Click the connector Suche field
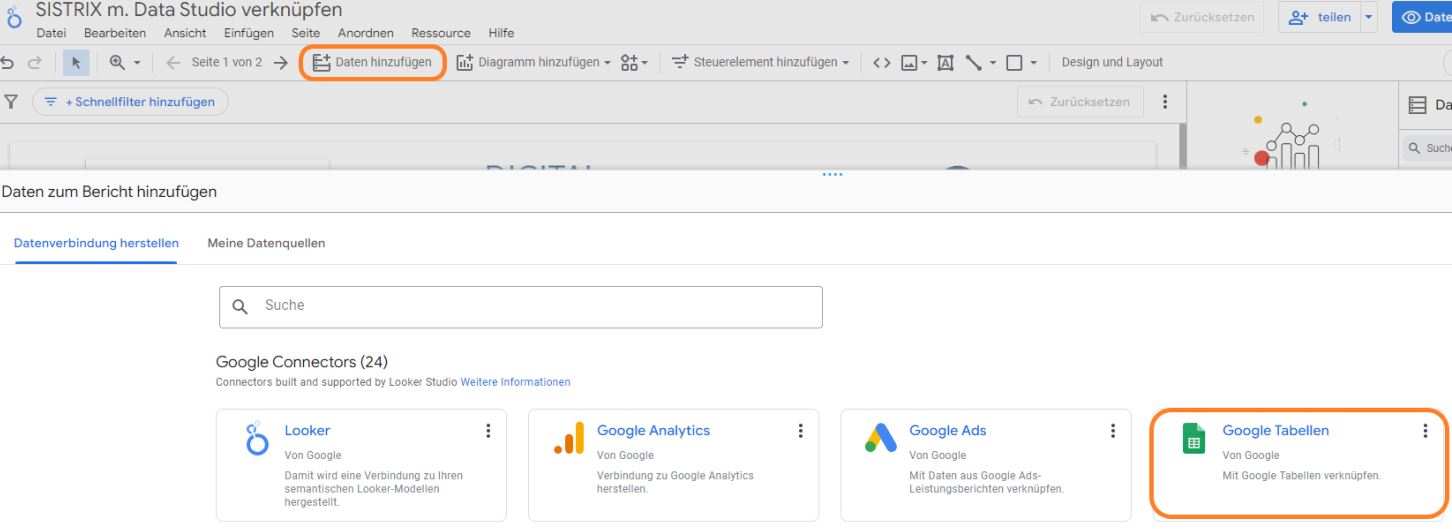 click(x=521, y=307)
